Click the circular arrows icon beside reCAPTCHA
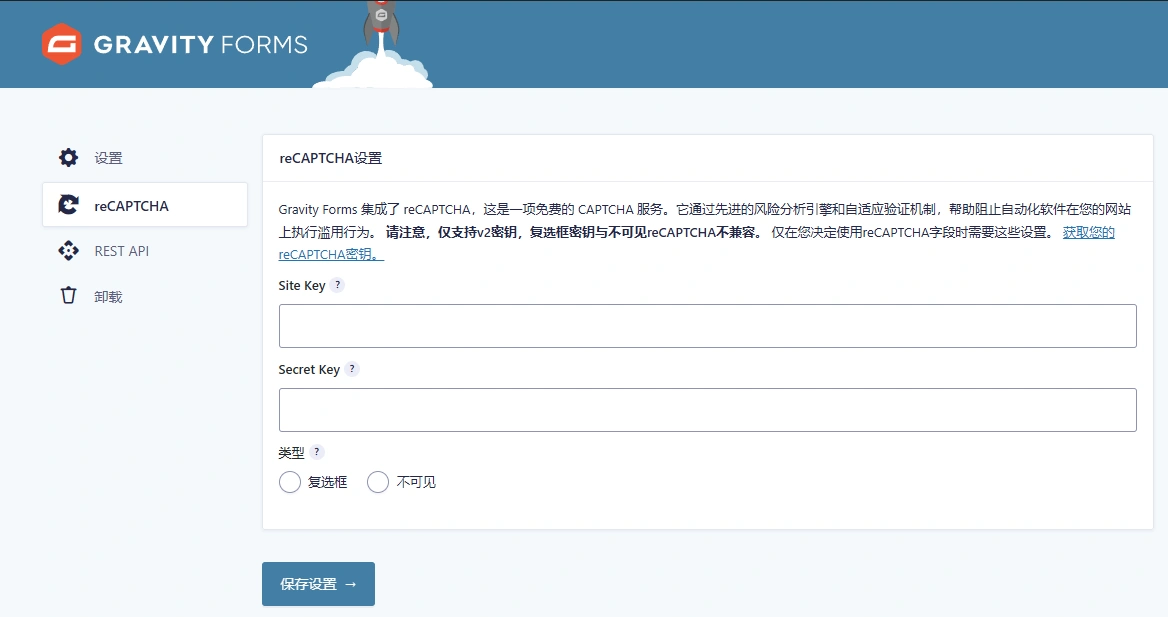The image size is (1168, 617). (x=67, y=204)
